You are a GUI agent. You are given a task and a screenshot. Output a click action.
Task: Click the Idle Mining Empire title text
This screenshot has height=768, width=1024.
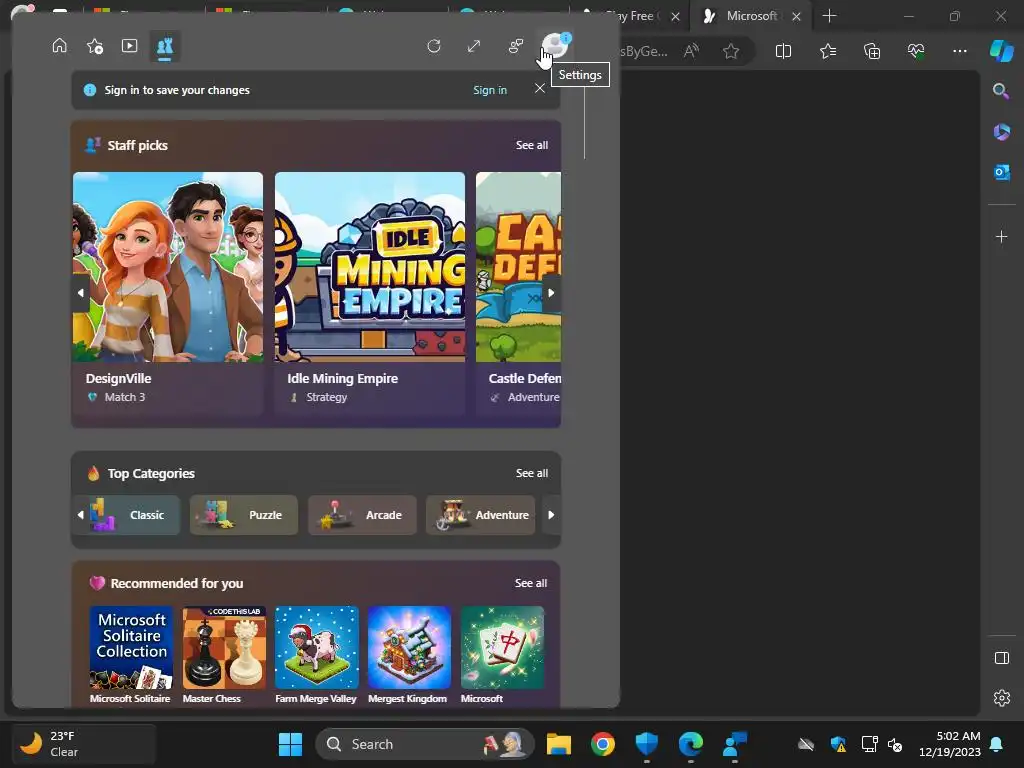click(342, 378)
